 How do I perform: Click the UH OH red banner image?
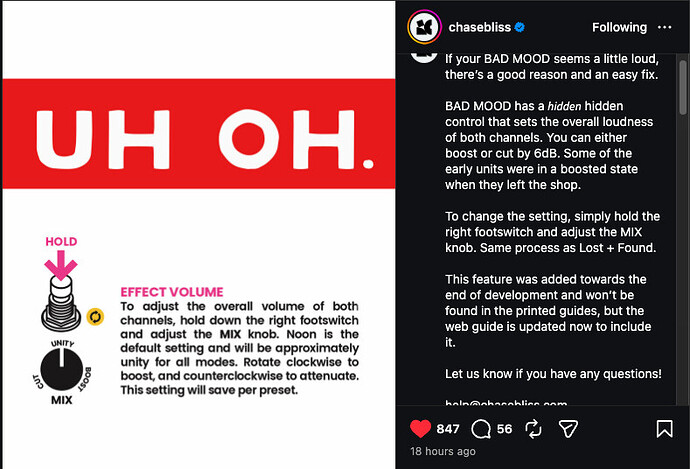tap(198, 134)
